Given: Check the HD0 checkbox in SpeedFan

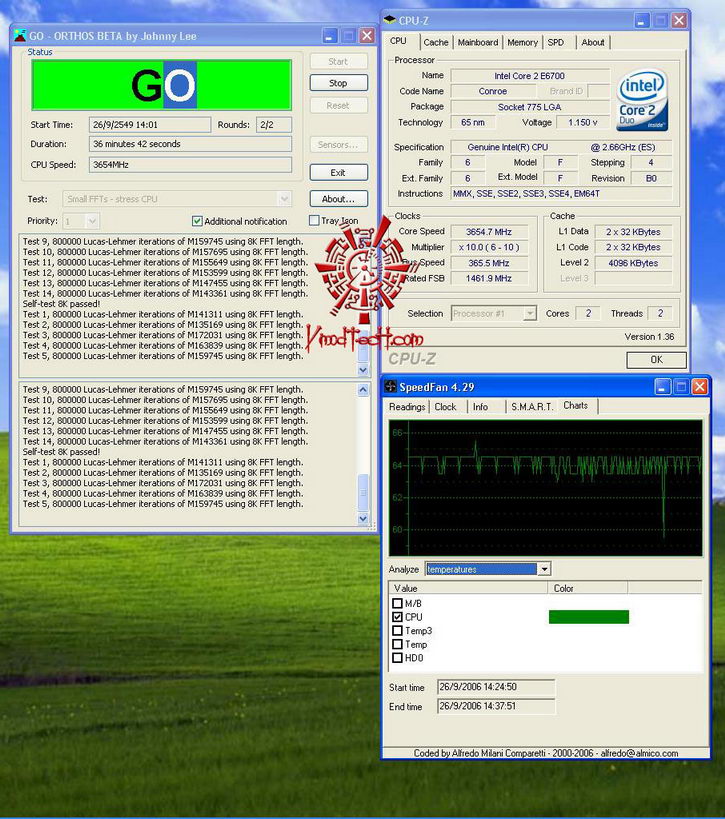Looking at the screenshot, I should pyautogui.click(x=397, y=658).
